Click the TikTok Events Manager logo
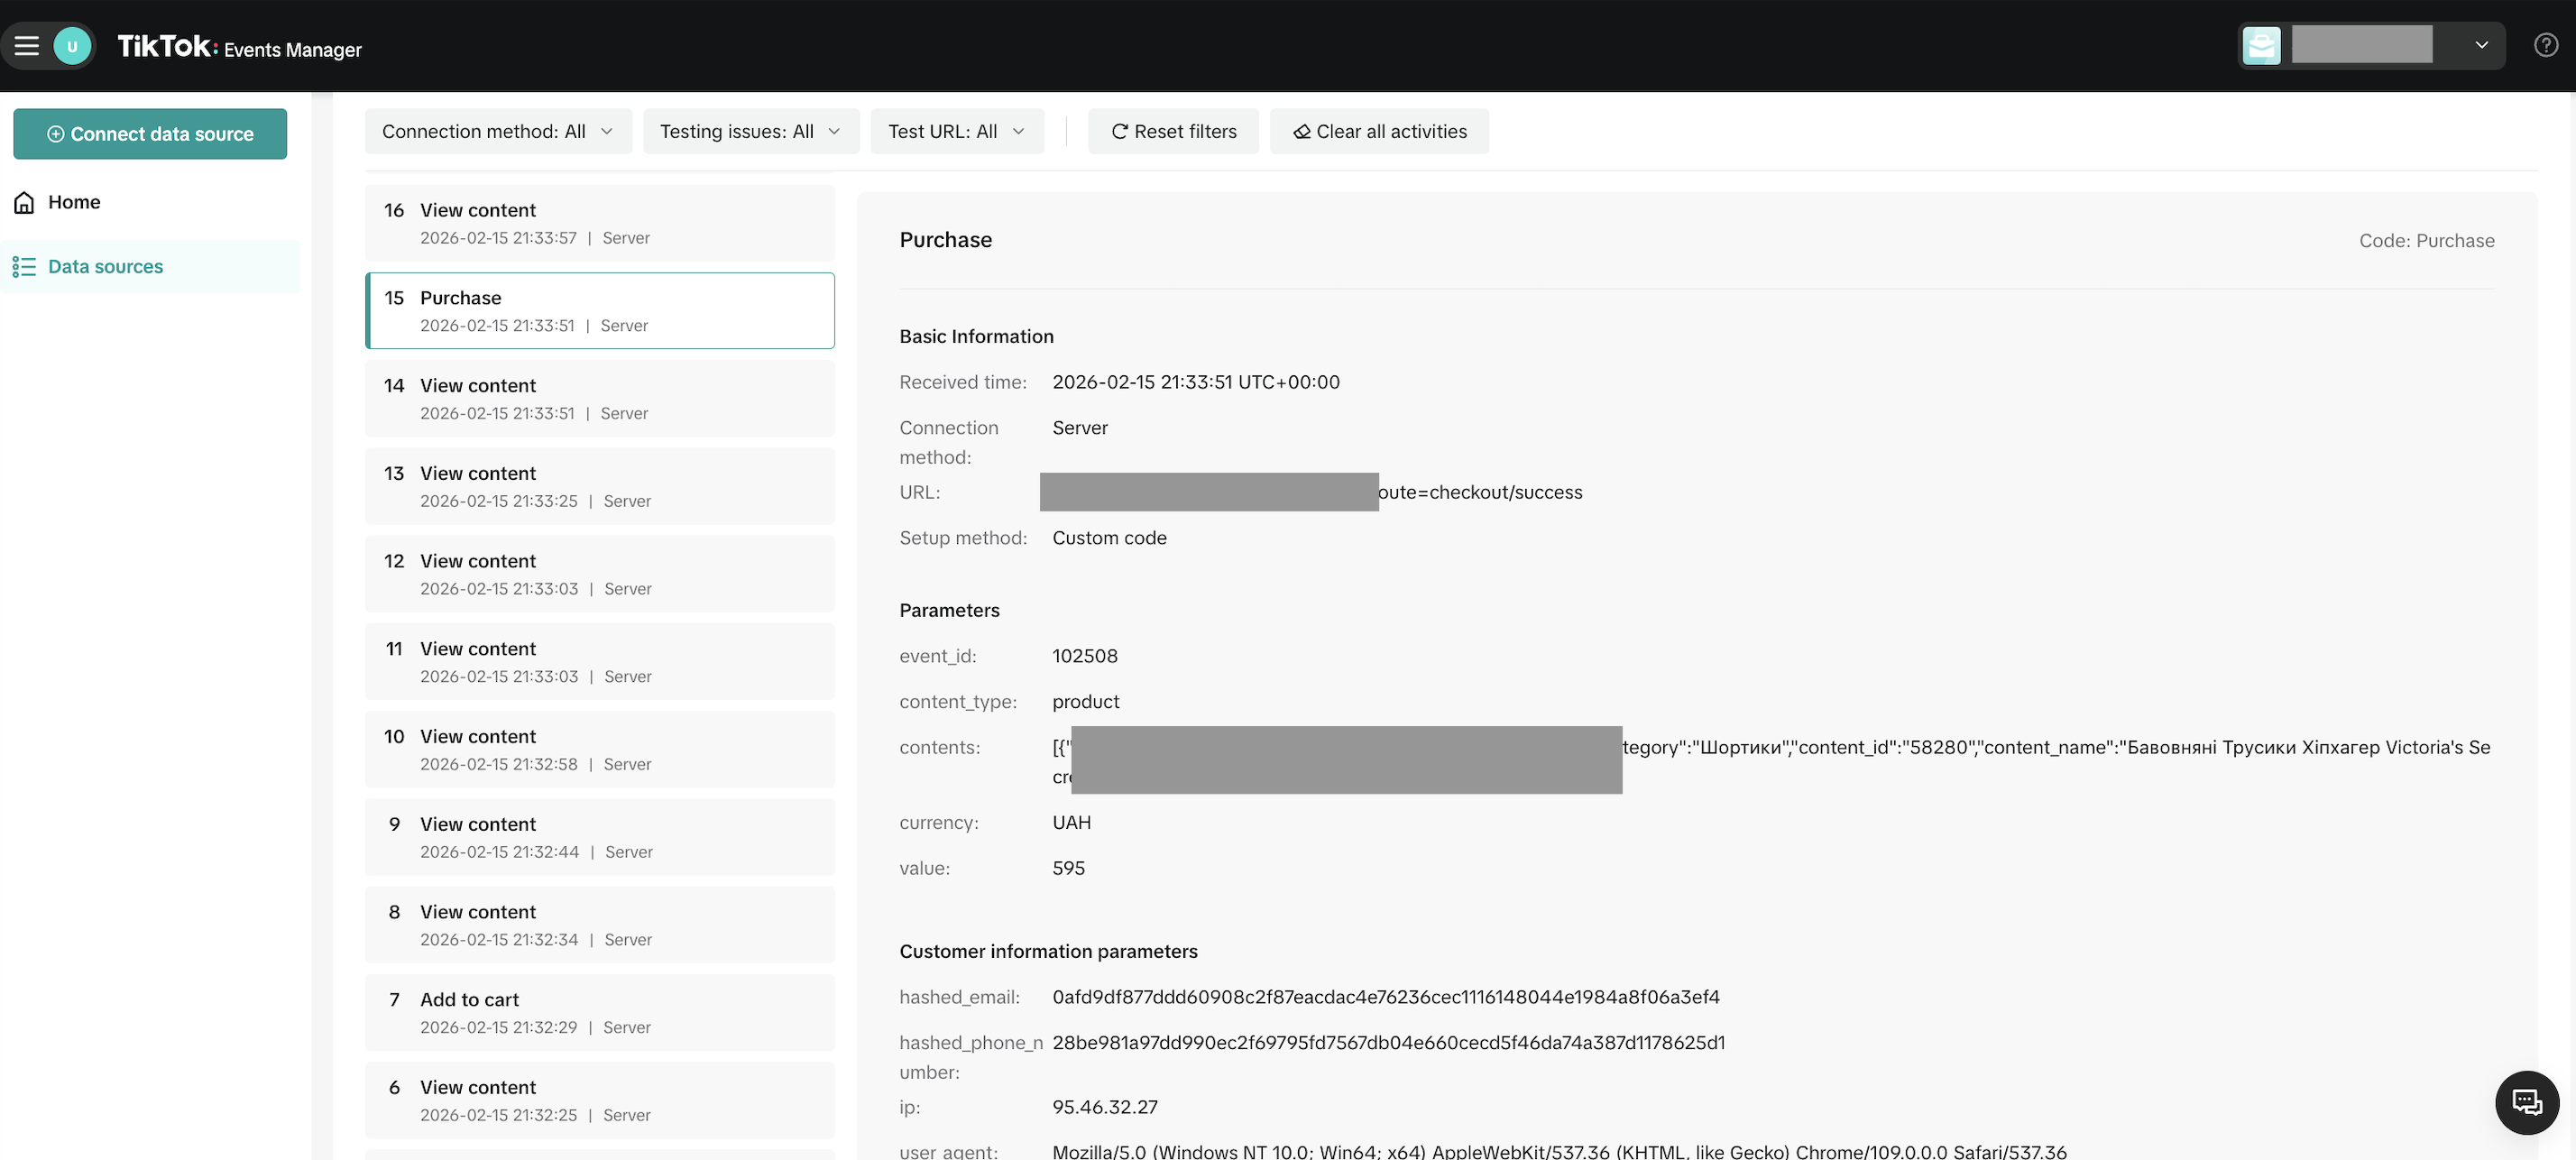 click(239, 47)
